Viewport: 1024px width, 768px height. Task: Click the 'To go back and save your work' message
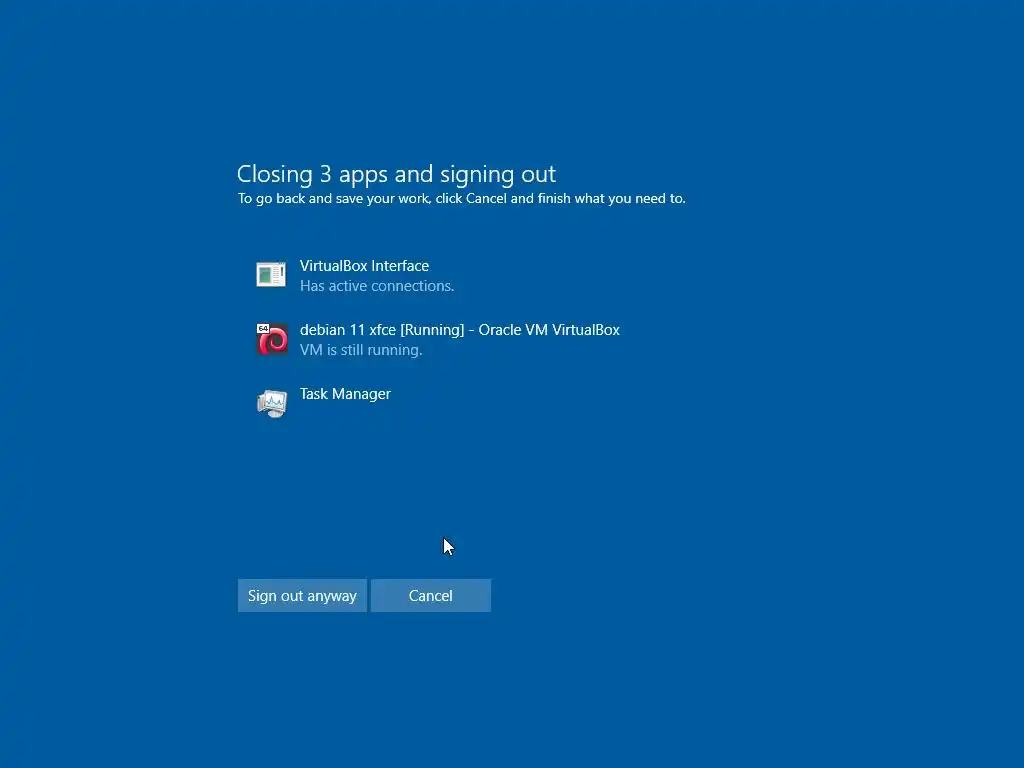[x=462, y=199]
